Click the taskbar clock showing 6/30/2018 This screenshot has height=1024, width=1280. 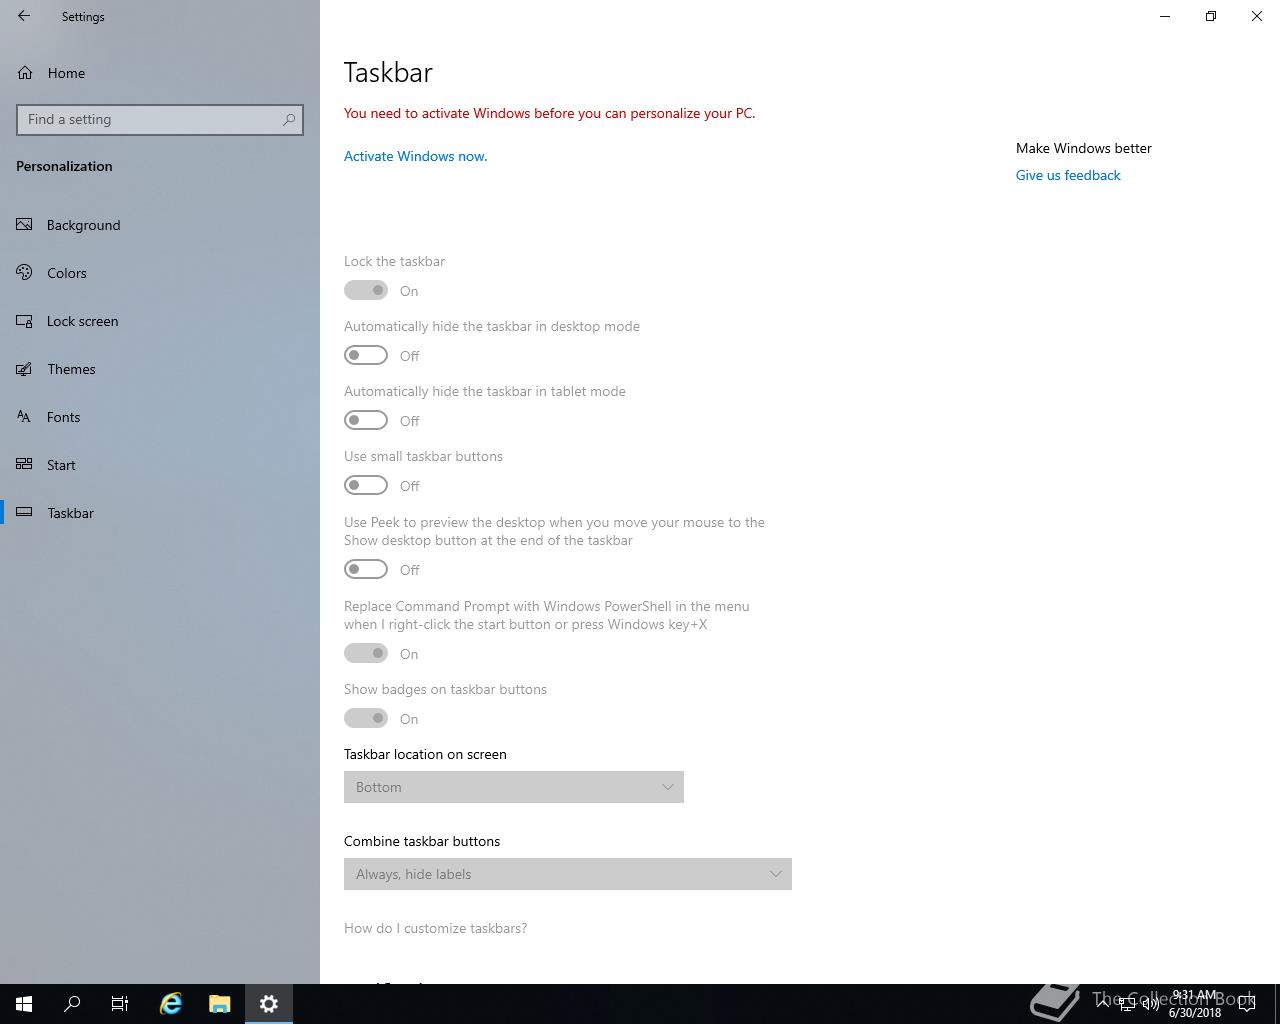point(1194,1004)
